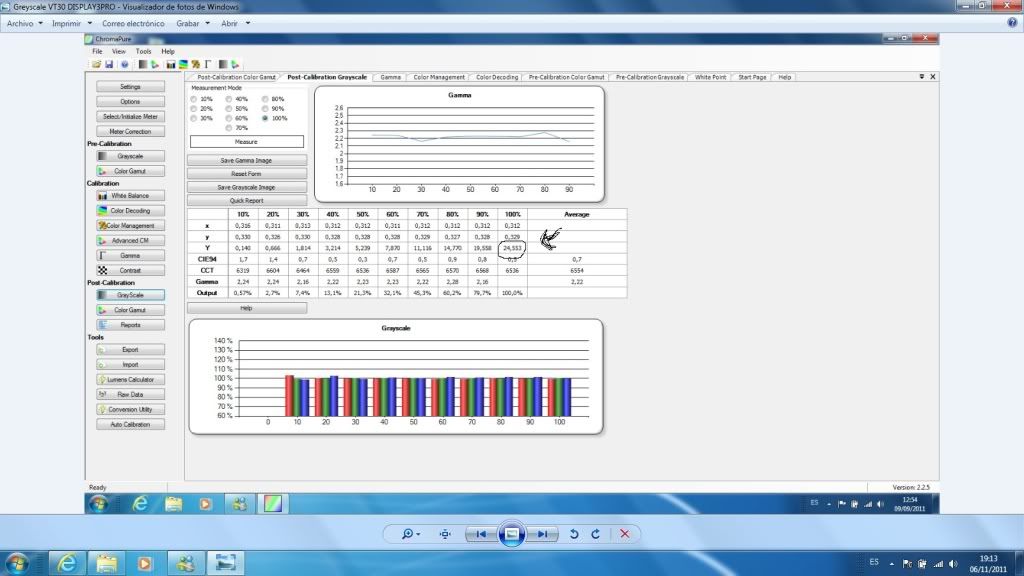Click the 100,0% Output cell
The width and height of the screenshot is (1024, 576).
[x=512, y=293]
